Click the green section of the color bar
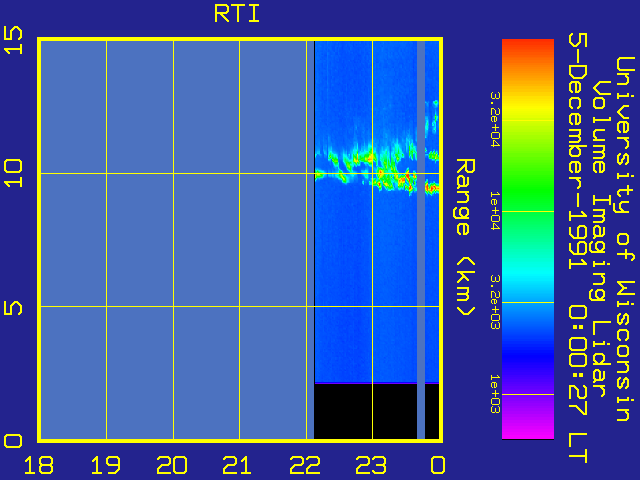Image resolution: width=640 pixels, height=480 pixels. (528, 192)
